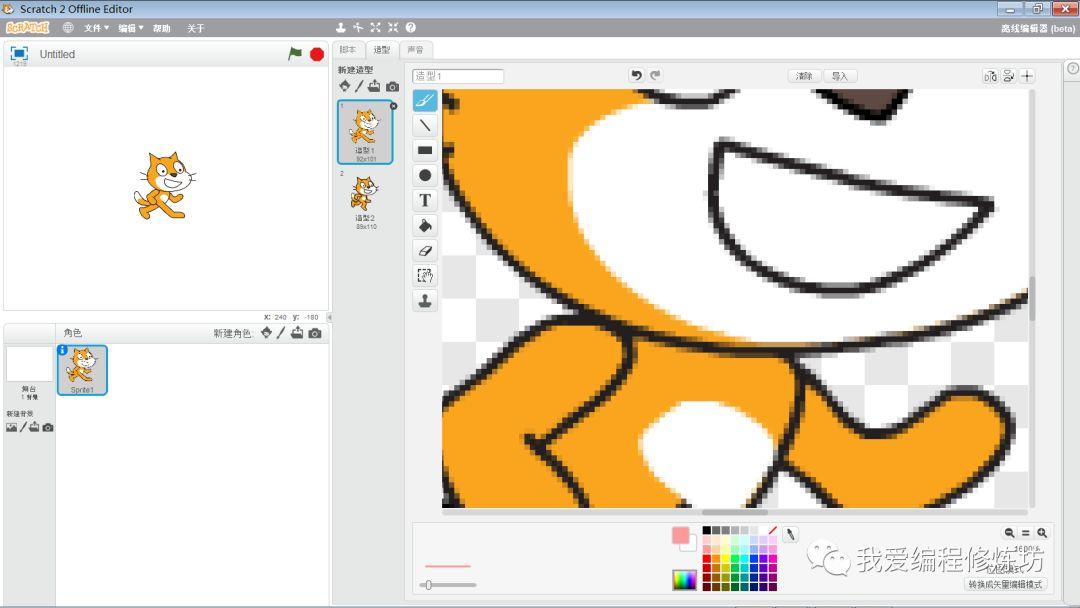Viewport: 1080px width, 608px height.
Task: Select the Shrink sprite tool in top toolbar
Action: pos(393,28)
